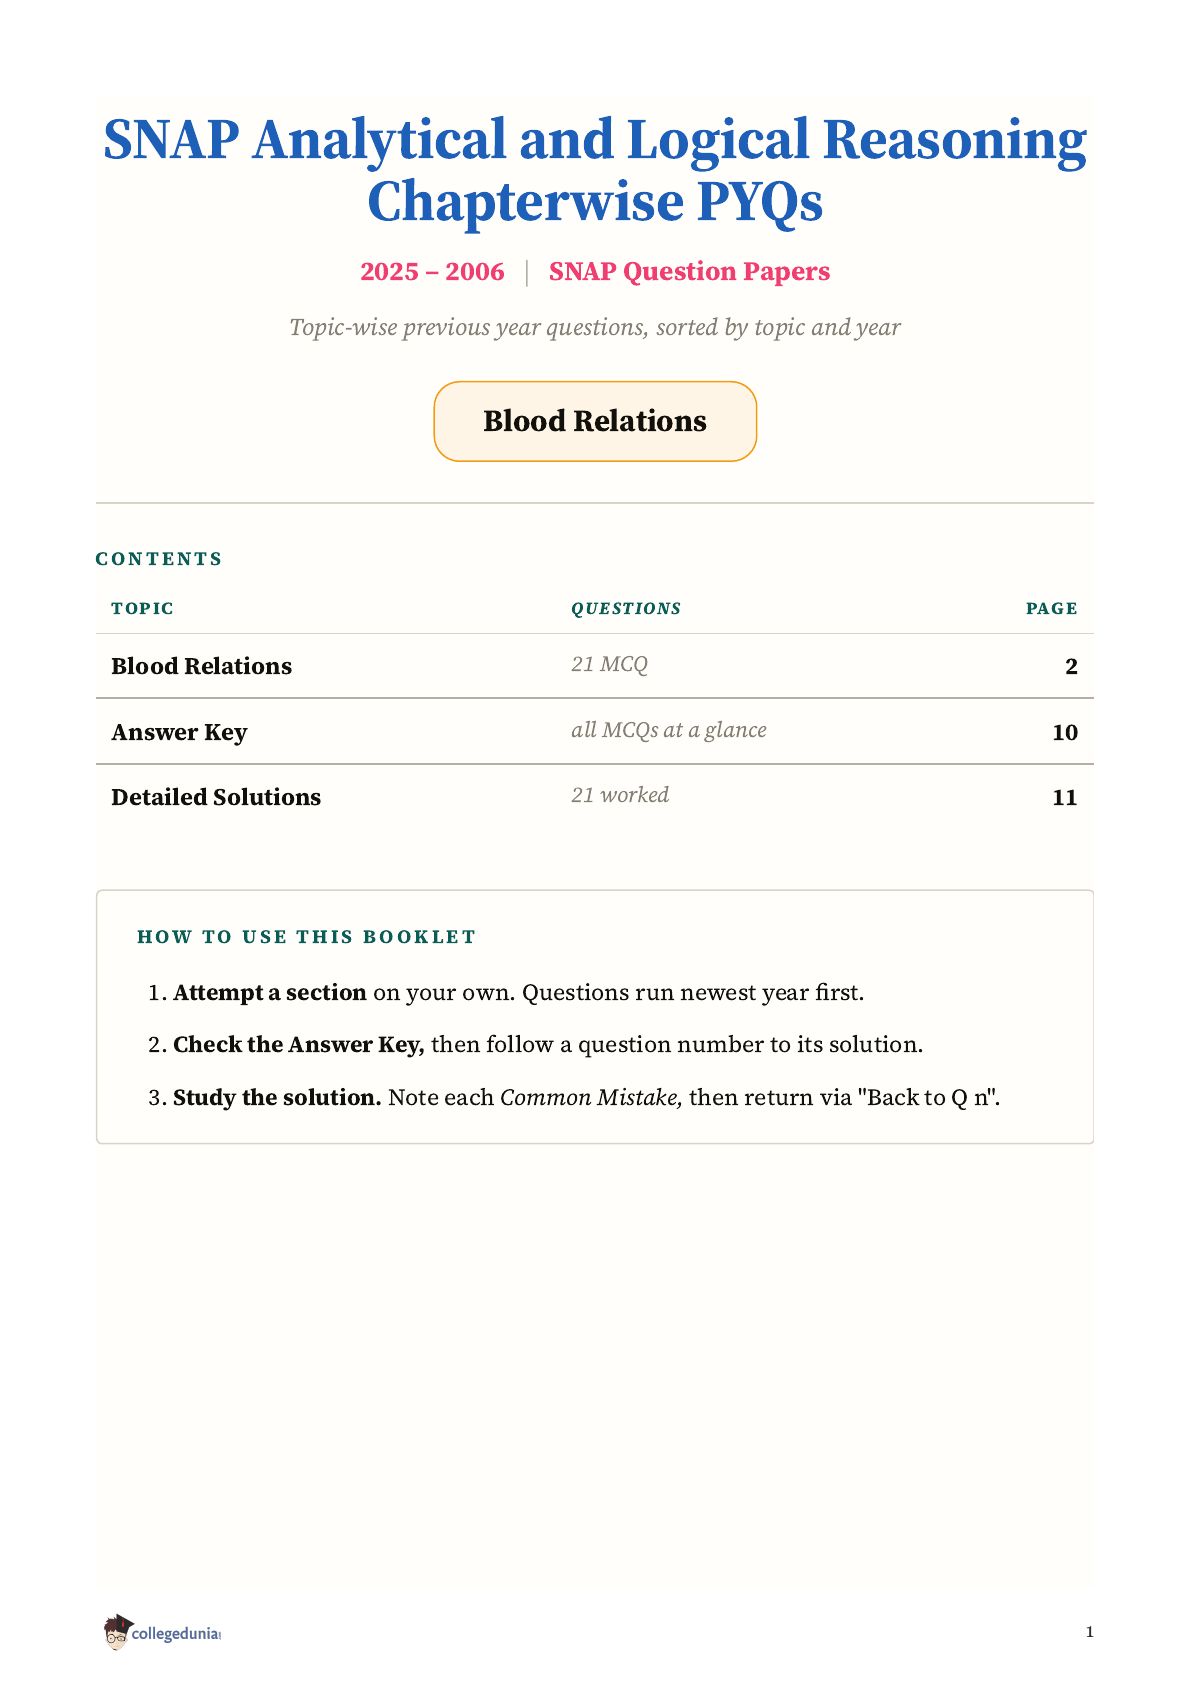
Task: Click the CONTENTS heading
Action: [159, 559]
